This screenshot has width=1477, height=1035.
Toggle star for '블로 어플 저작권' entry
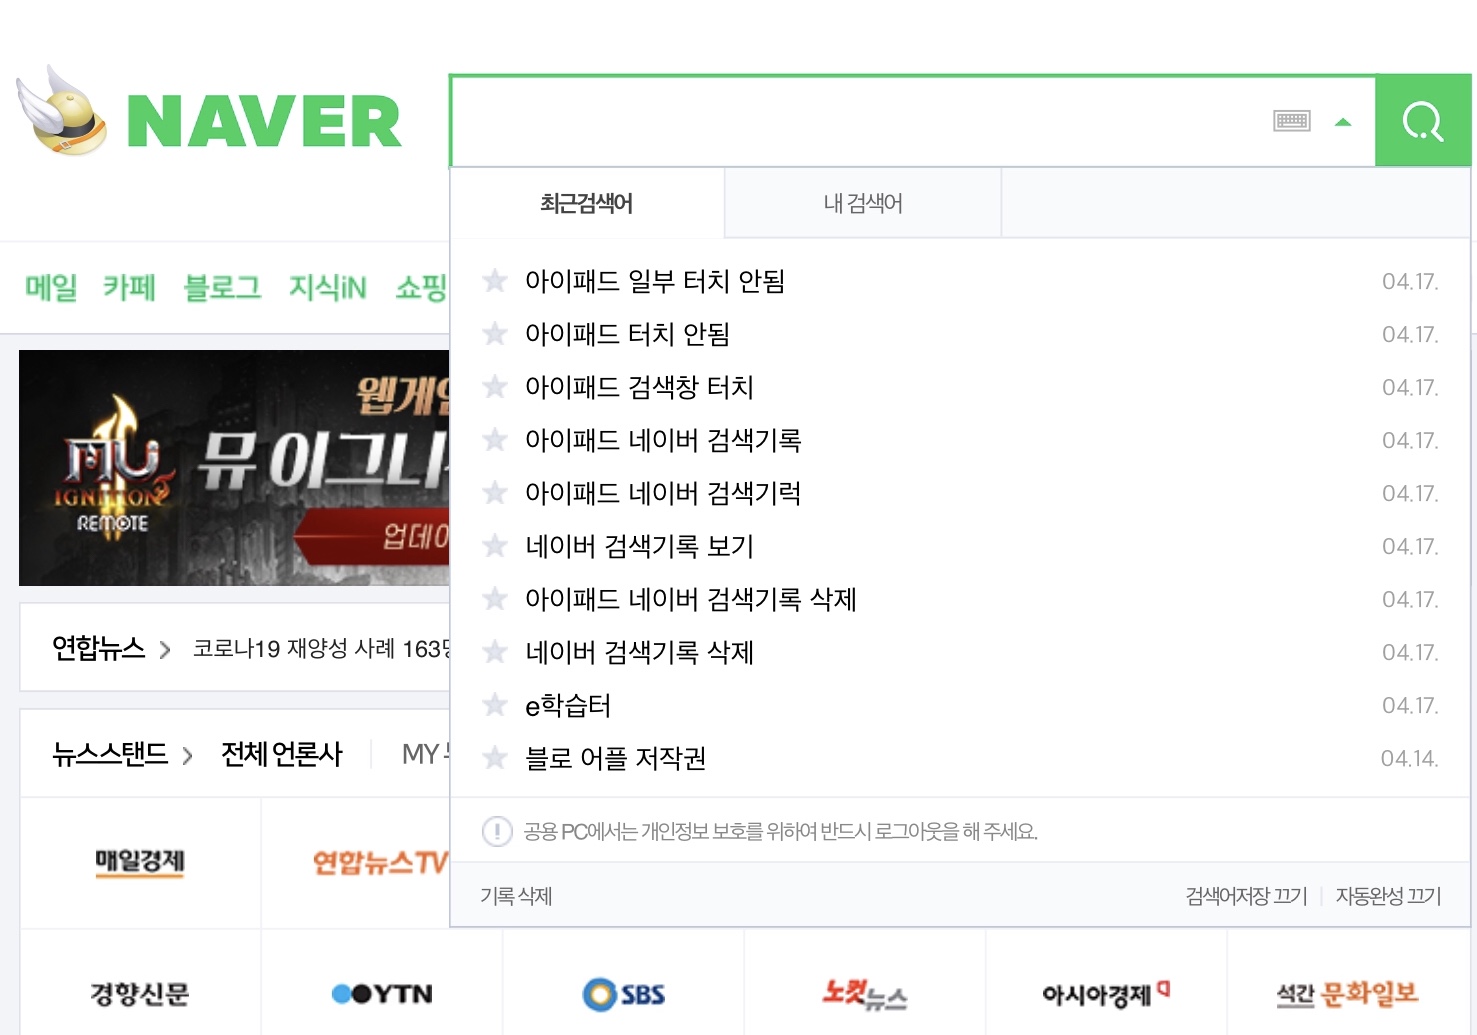click(495, 758)
